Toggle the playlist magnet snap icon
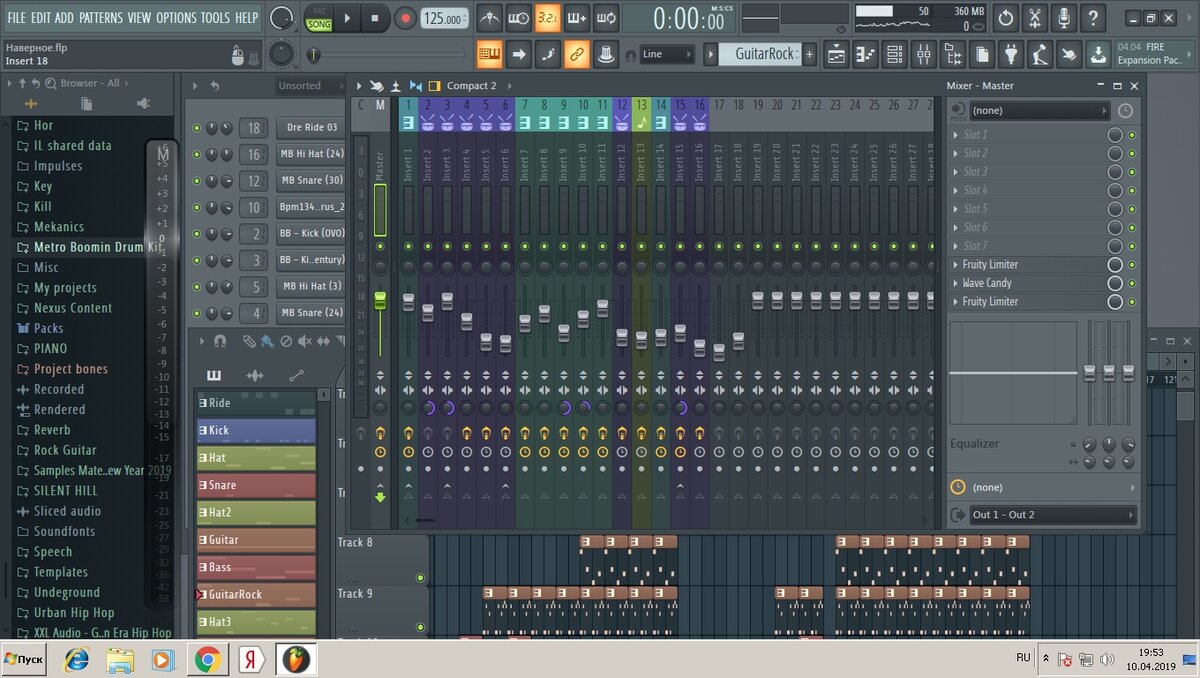The image size is (1200, 678). click(x=219, y=342)
